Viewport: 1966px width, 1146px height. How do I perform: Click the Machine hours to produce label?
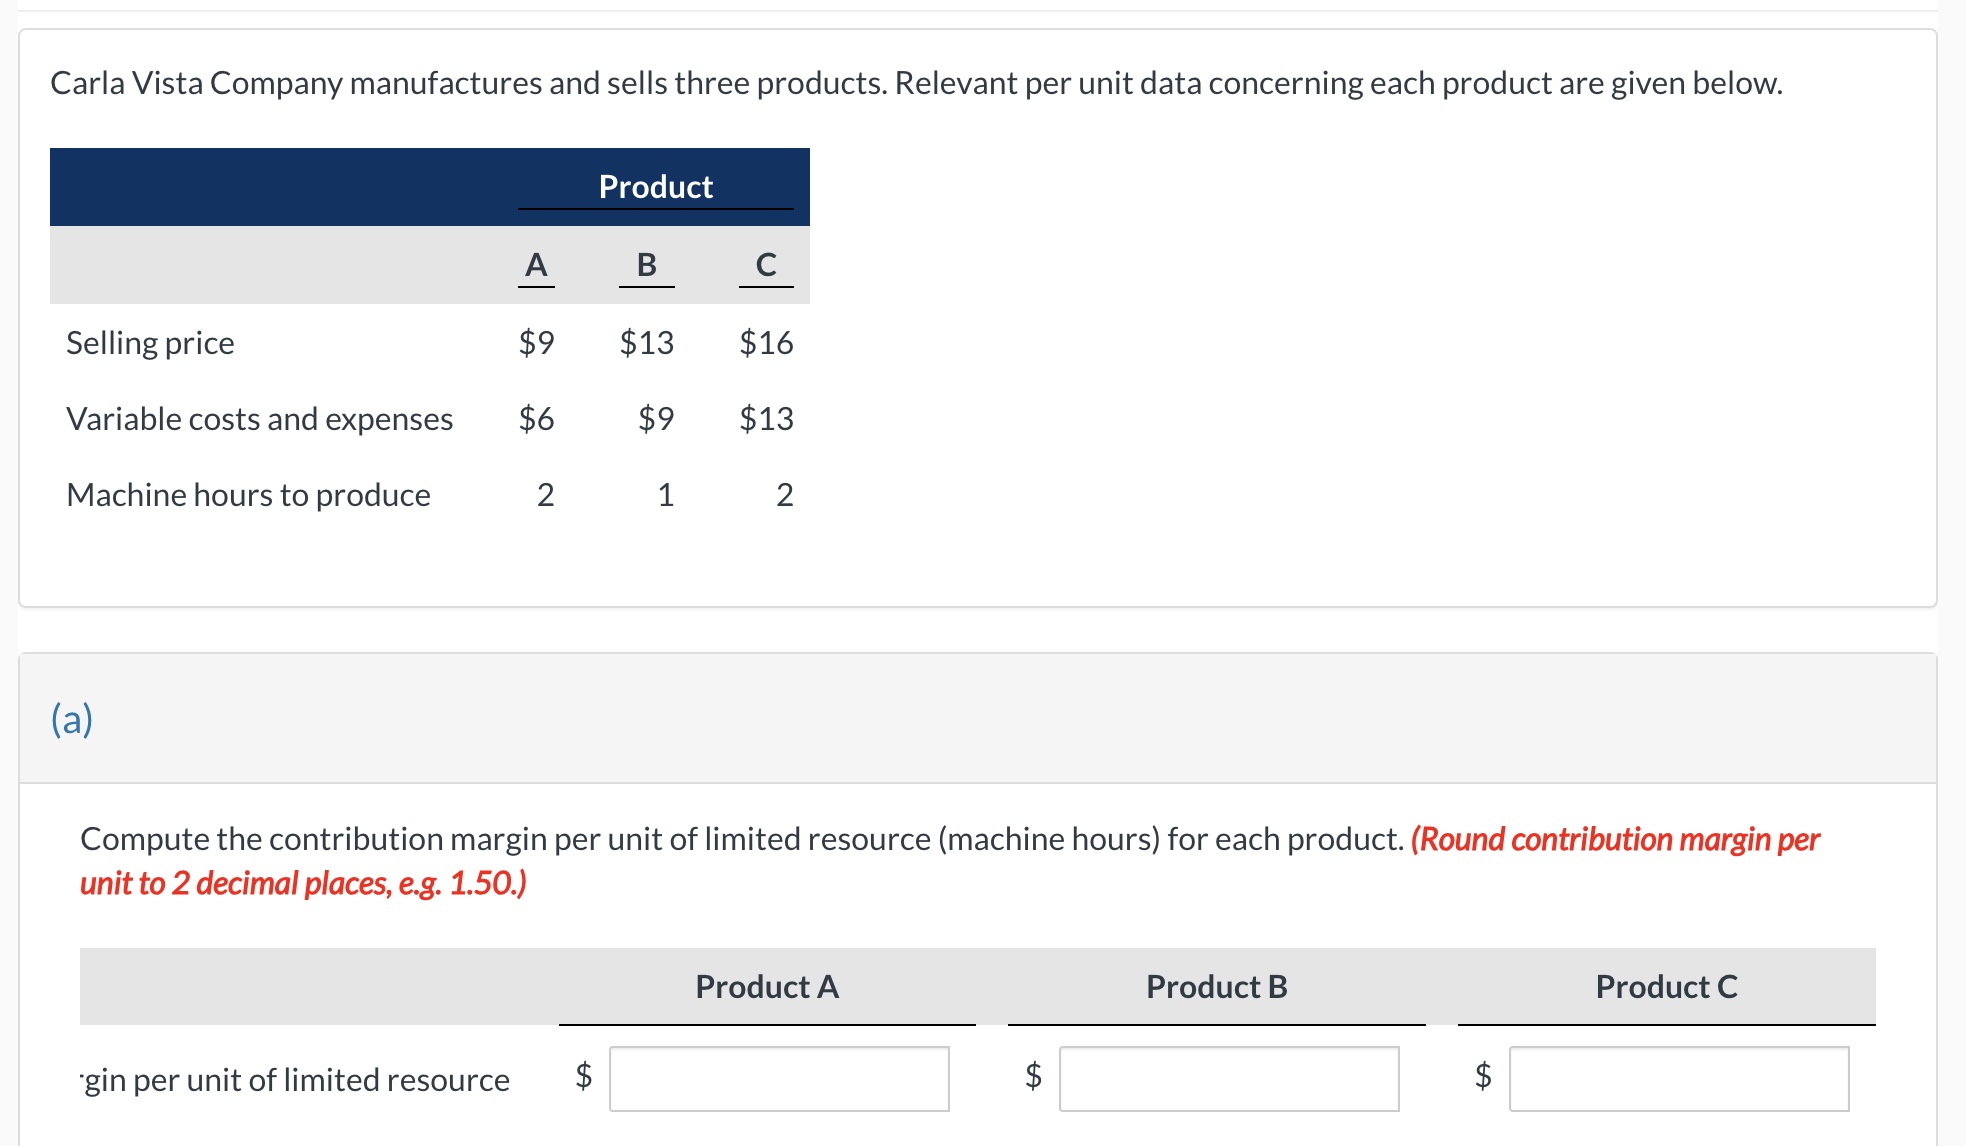click(x=248, y=495)
